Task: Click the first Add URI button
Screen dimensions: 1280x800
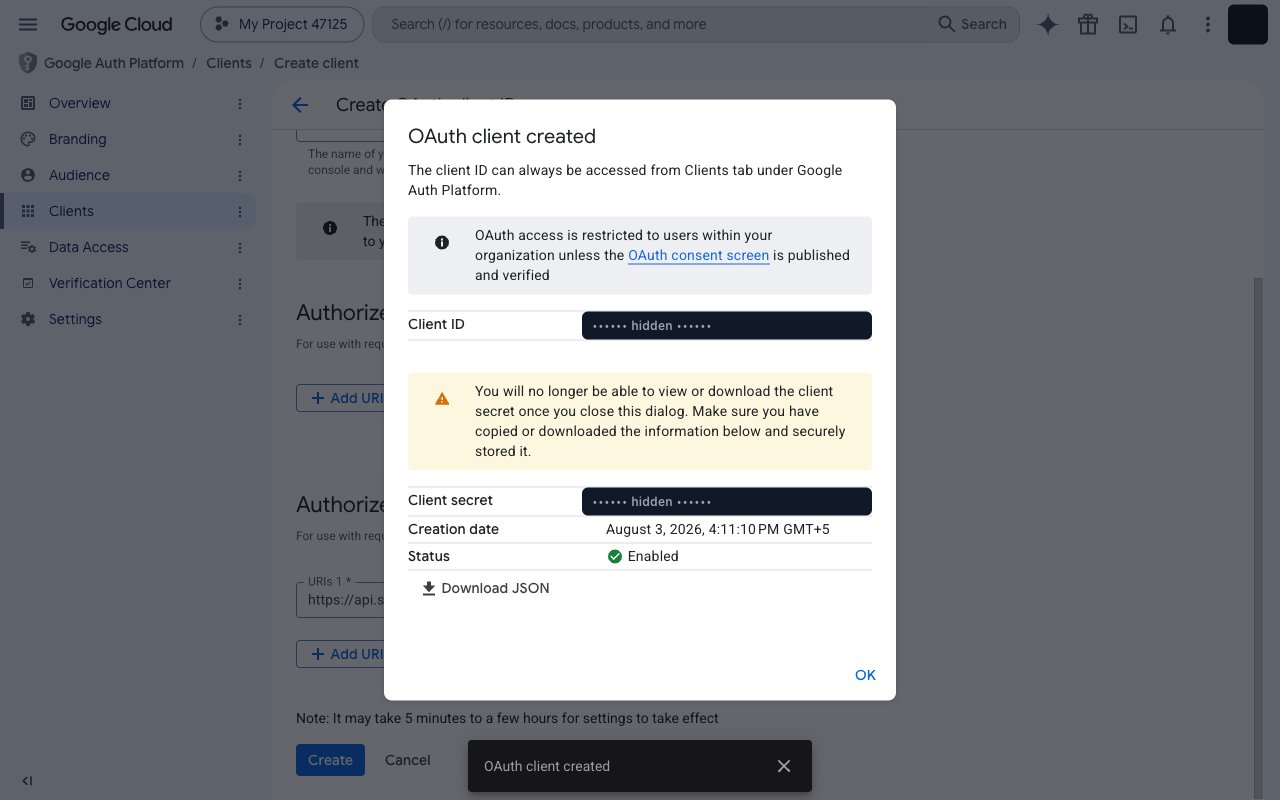Action: click(x=340, y=398)
